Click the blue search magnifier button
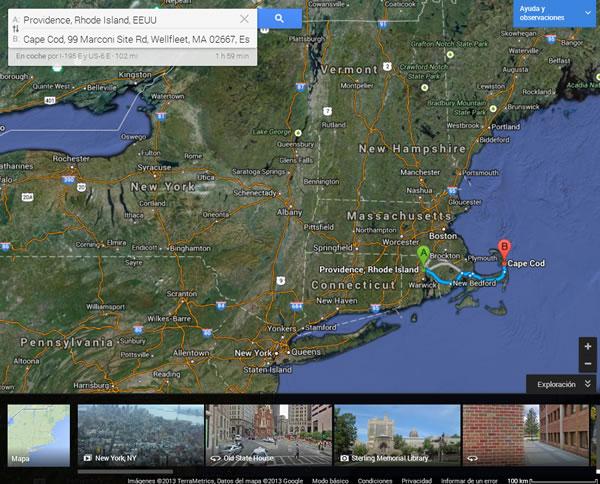The image size is (600, 484). pyautogui.click(x=279, y=18)
